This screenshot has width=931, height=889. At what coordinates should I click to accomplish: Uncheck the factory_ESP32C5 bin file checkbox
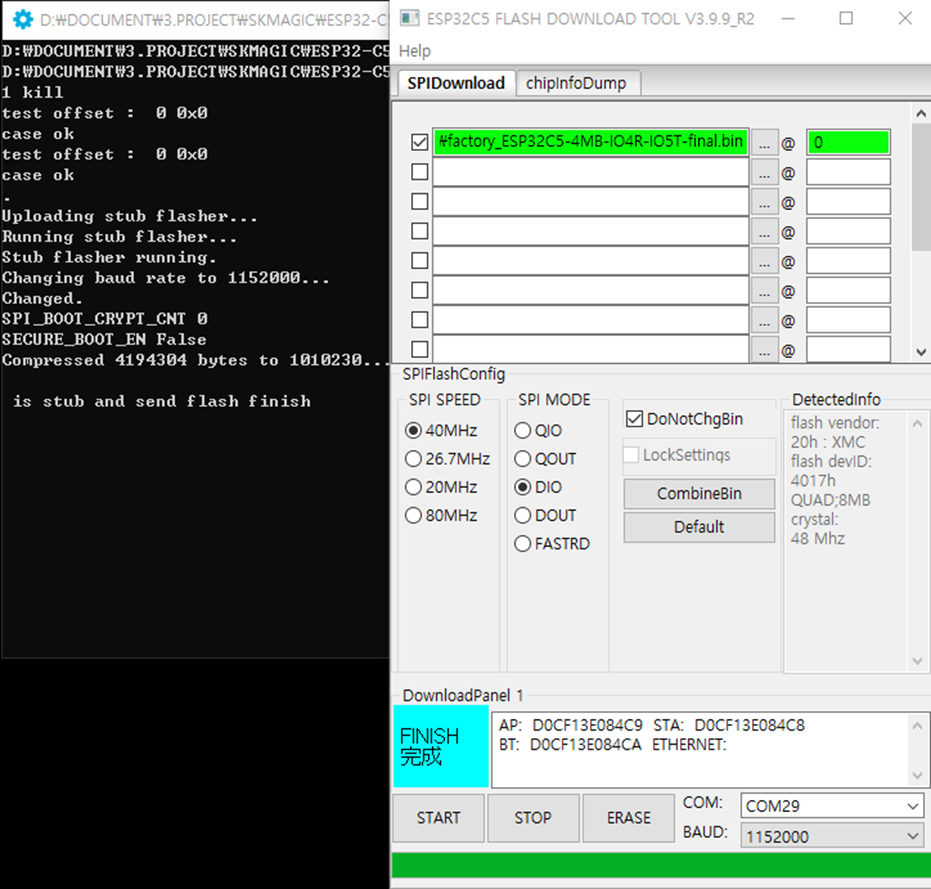click(x=420, y=142)
